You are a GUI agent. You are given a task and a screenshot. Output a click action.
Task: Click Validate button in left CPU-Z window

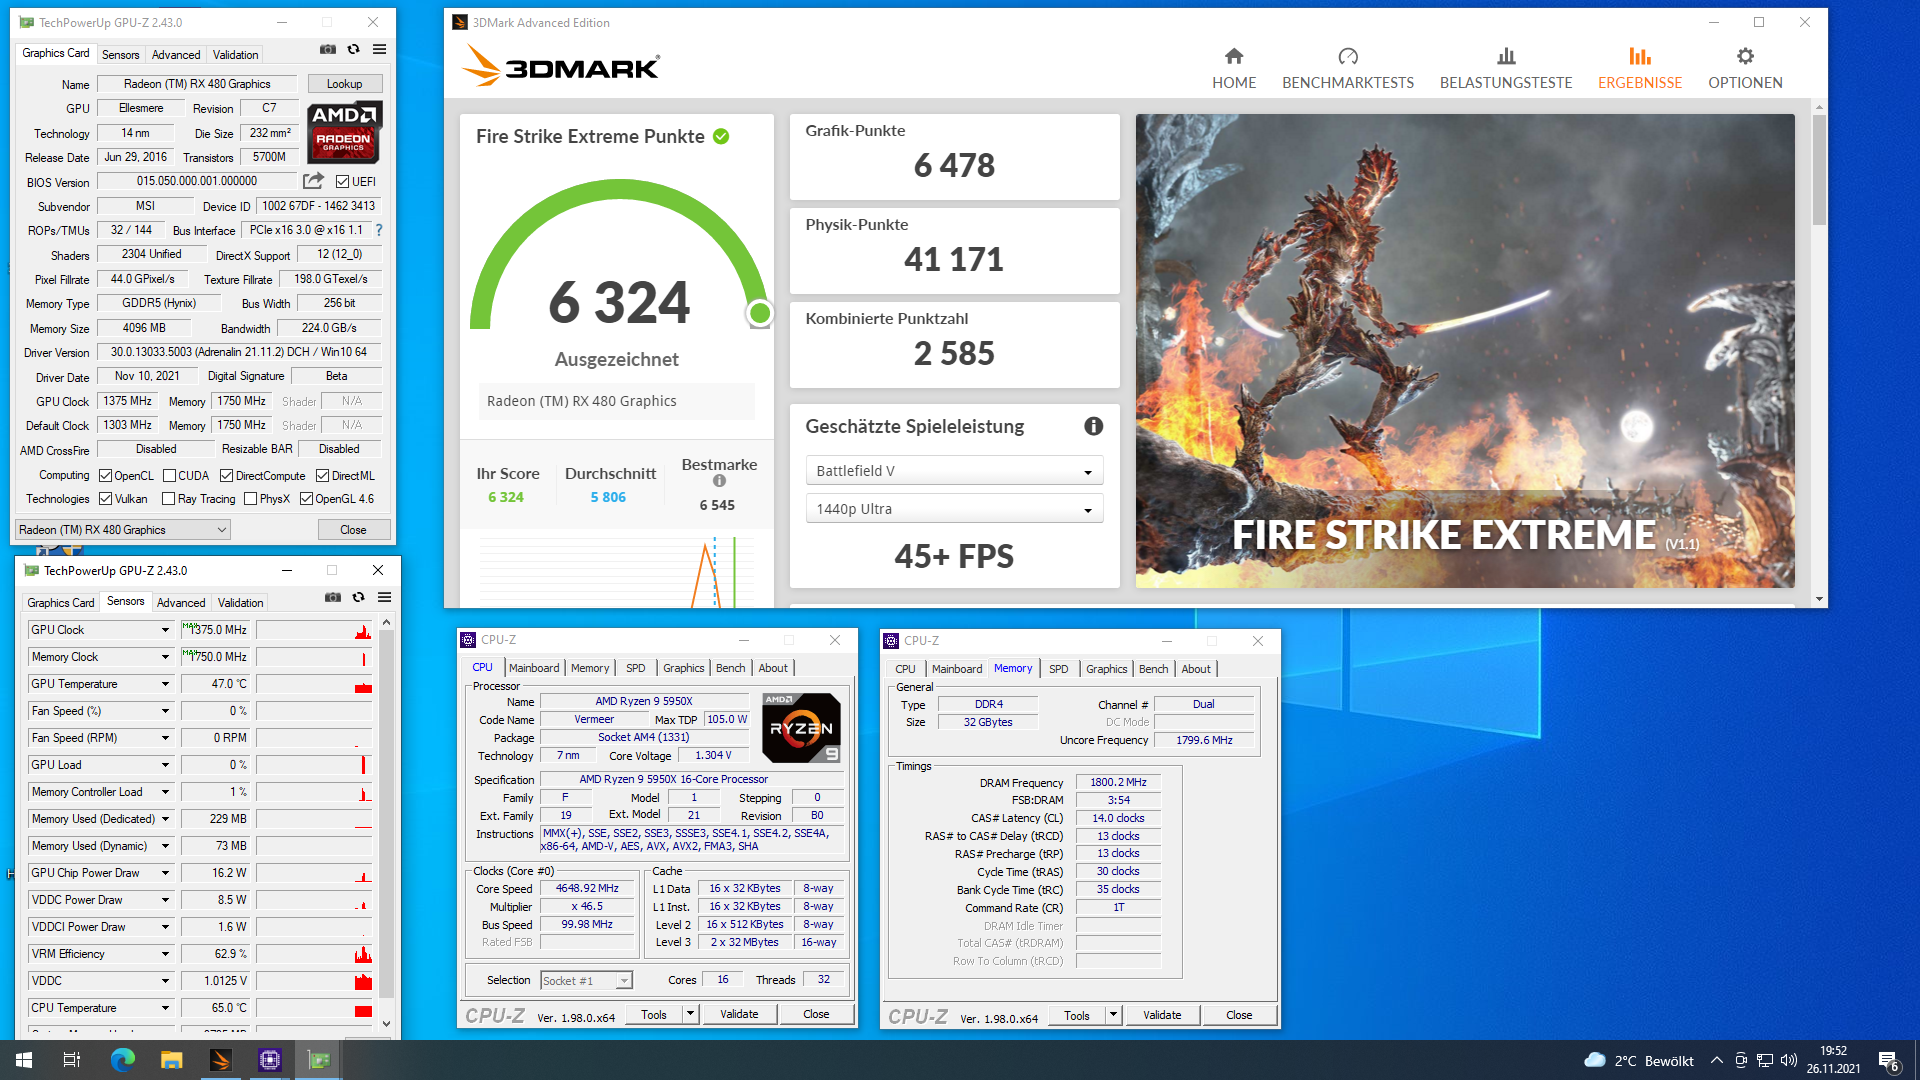(x=739, y=1014)
